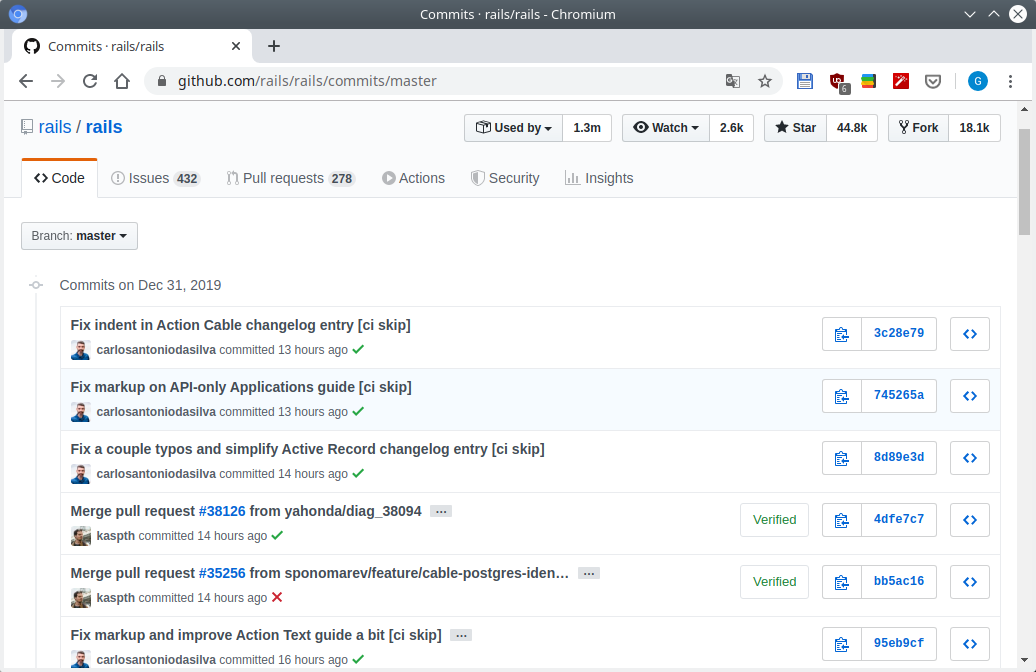Viewport: 1036px width, 672px height.
Task: View the 1.3m dependents count
Action: pos(587,128)
